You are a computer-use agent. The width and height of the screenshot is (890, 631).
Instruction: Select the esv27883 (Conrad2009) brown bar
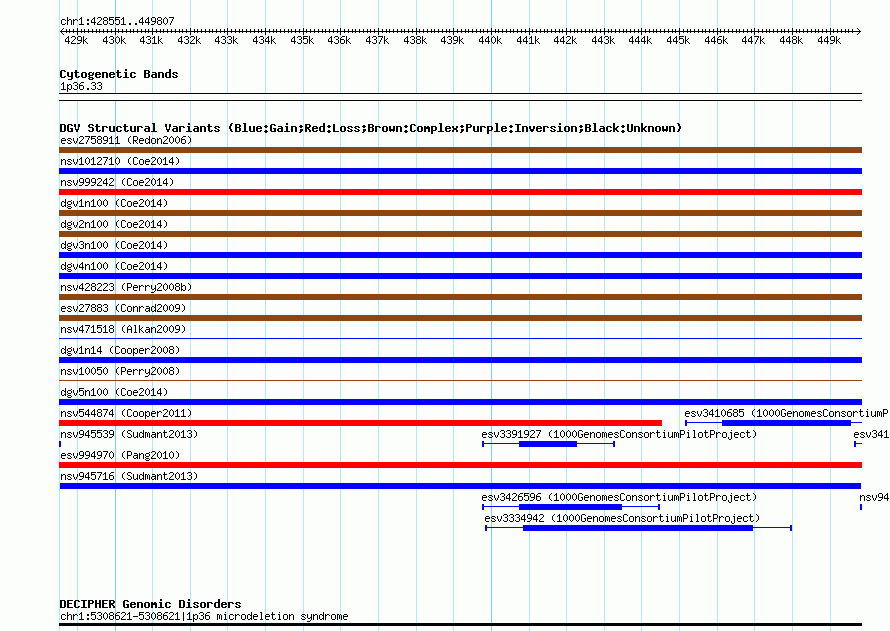point(460,318)
